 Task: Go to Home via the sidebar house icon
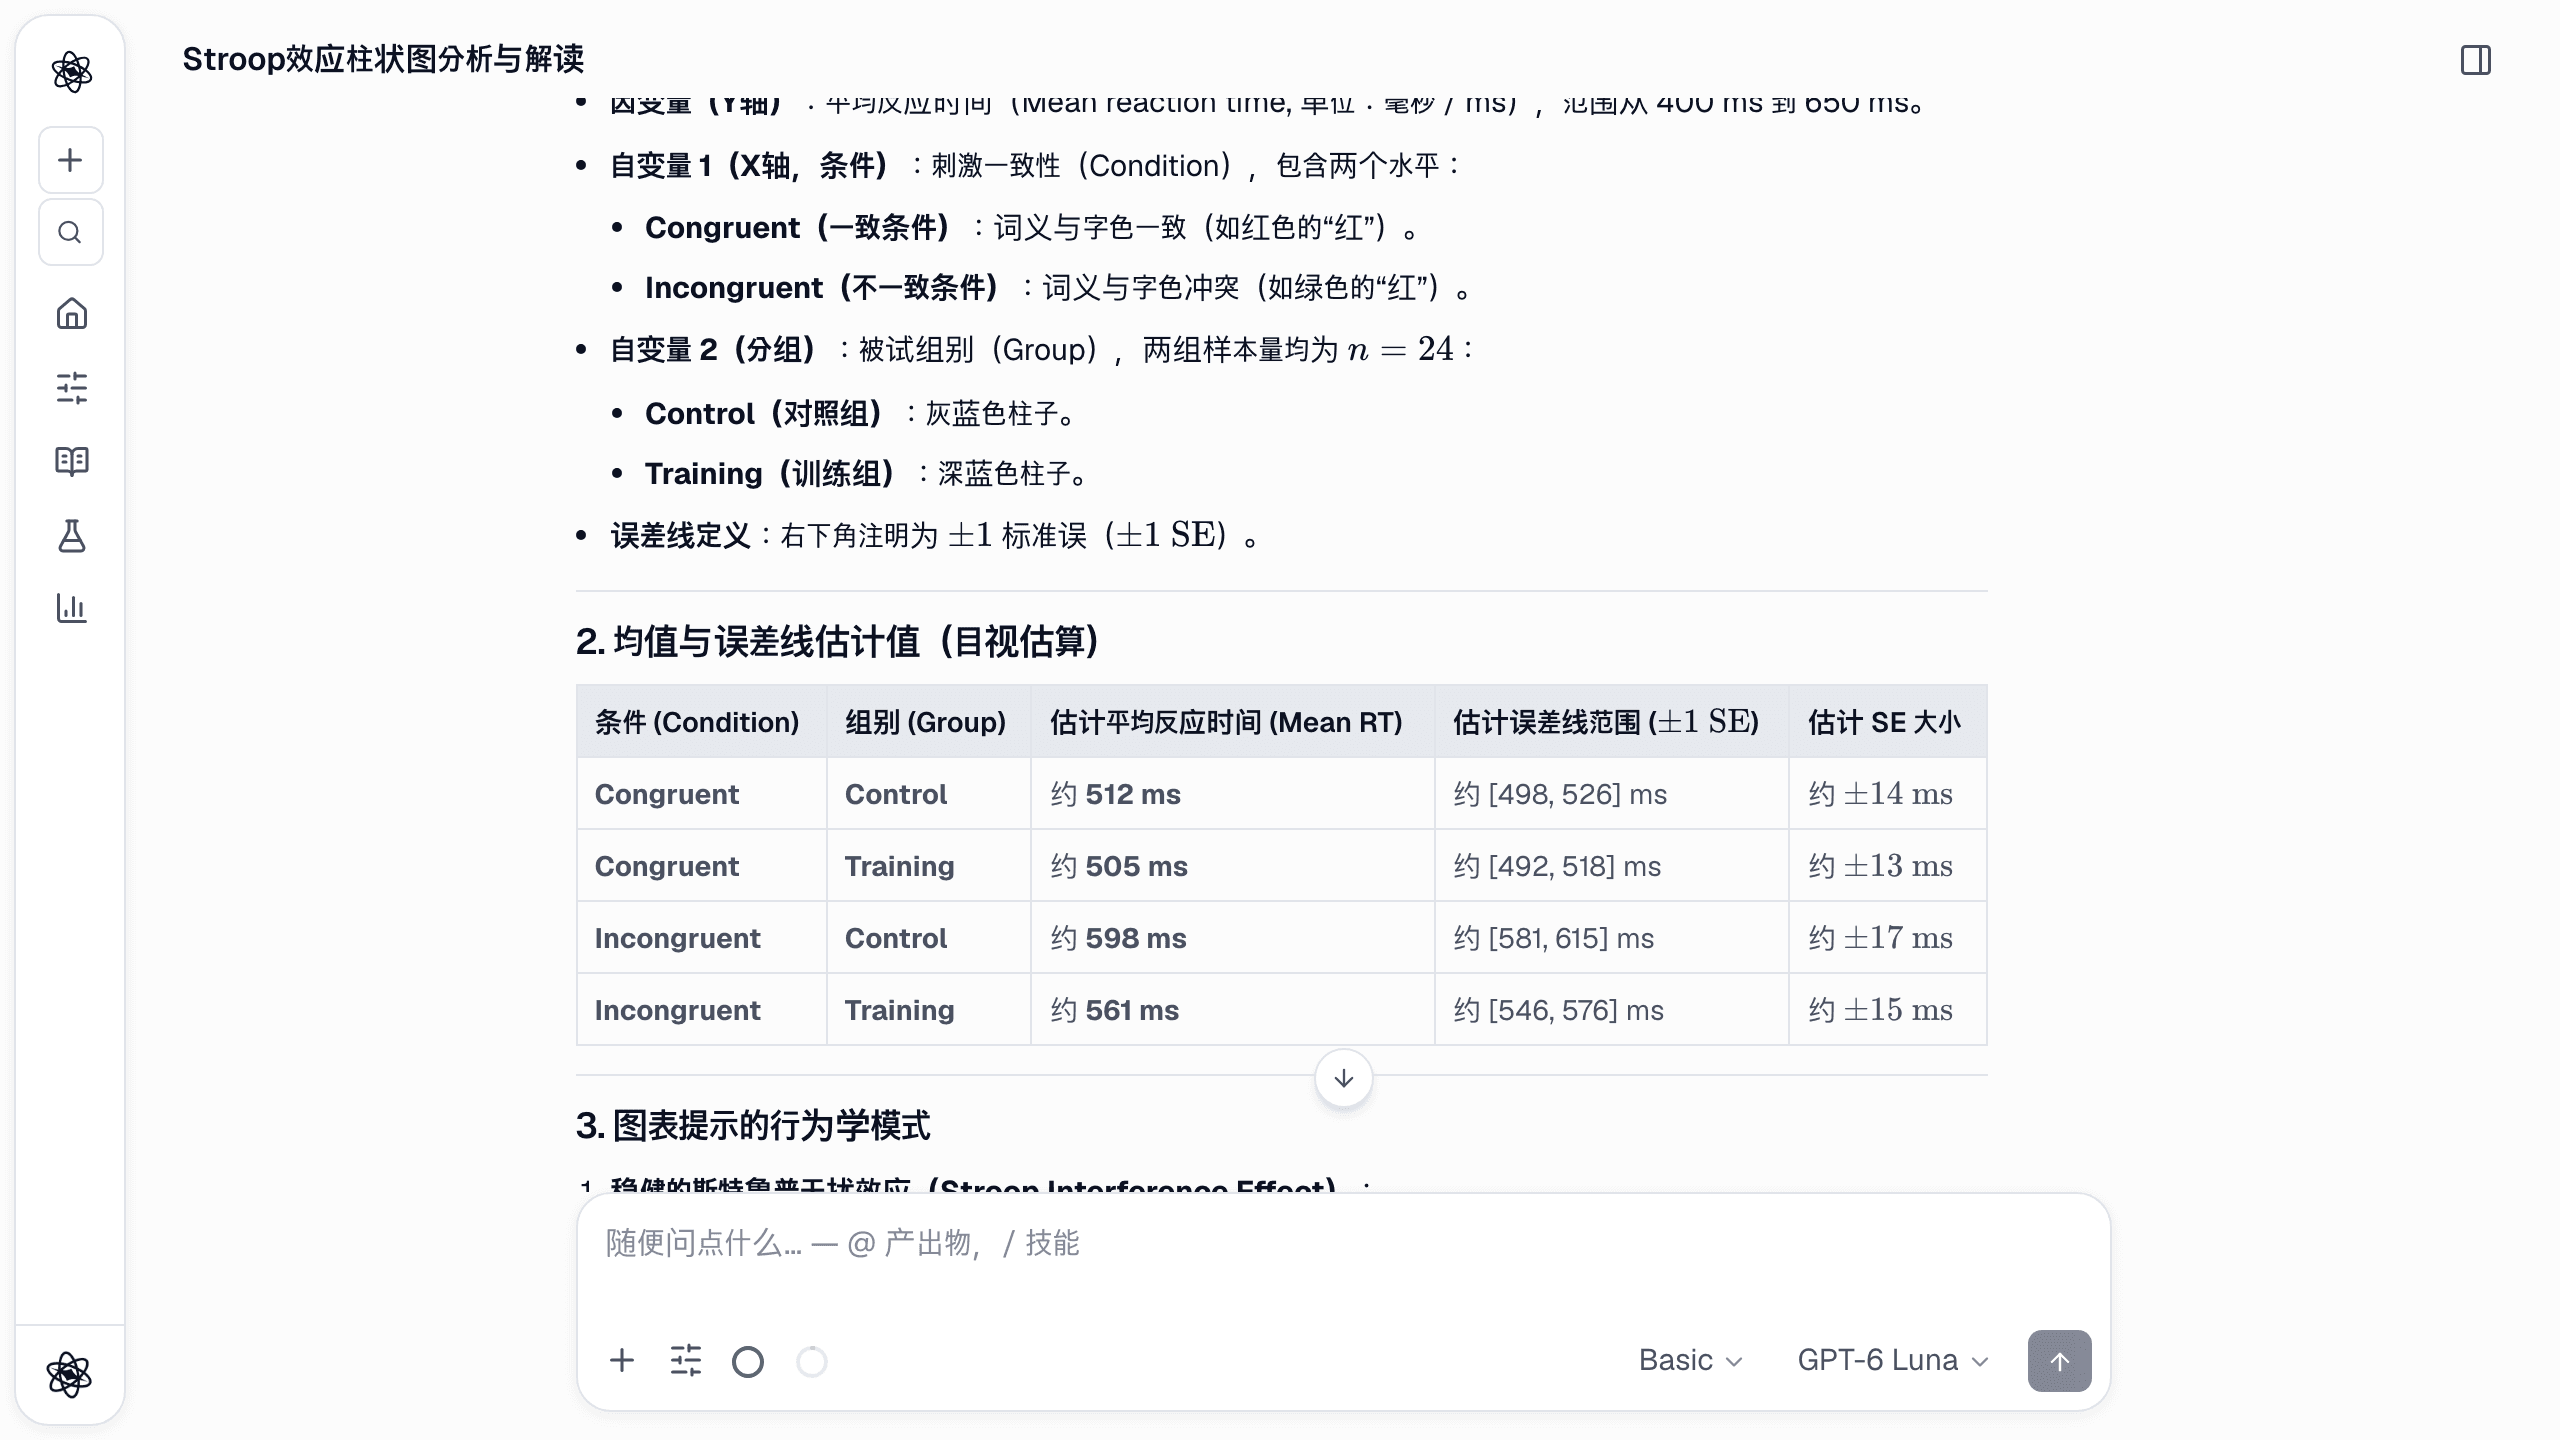71,314
